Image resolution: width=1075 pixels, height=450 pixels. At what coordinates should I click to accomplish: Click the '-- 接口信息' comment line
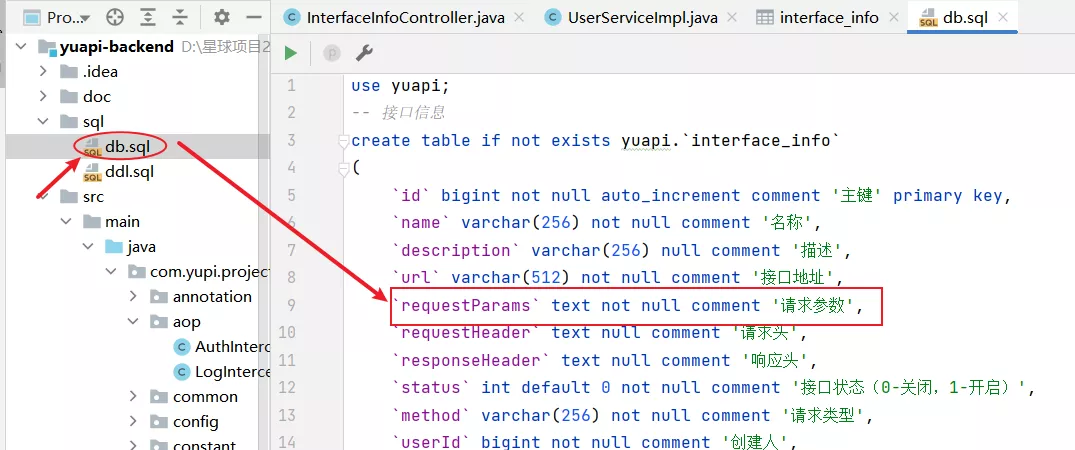point(399,112)
